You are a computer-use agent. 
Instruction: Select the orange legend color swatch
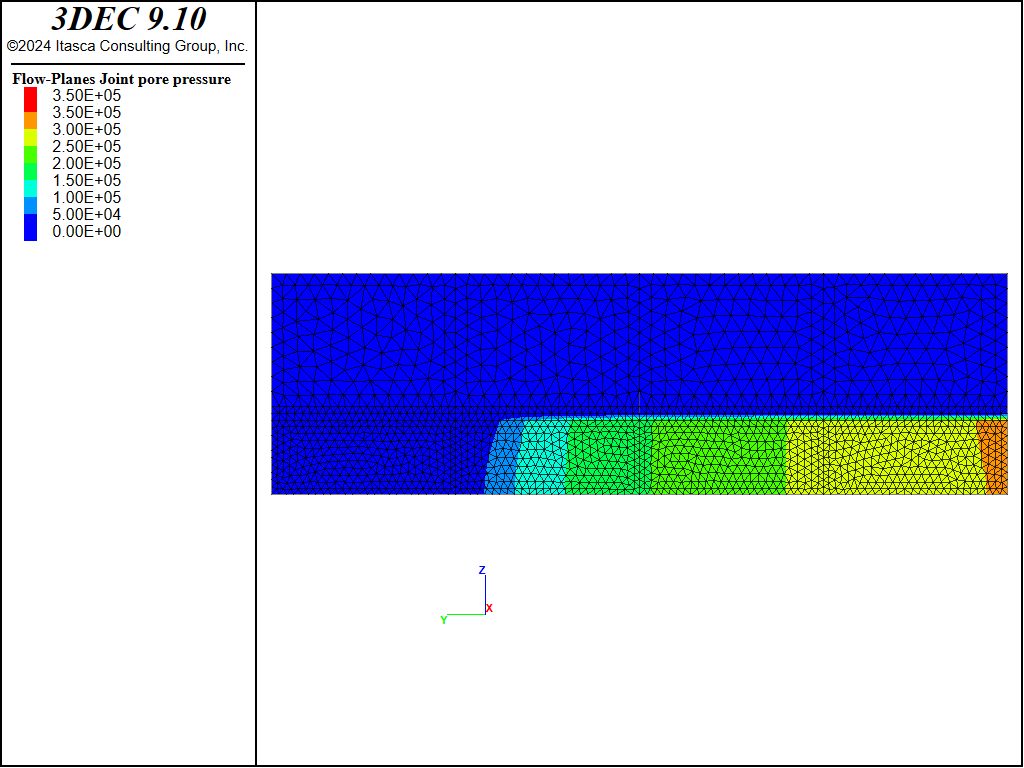[x=31, y=119]
